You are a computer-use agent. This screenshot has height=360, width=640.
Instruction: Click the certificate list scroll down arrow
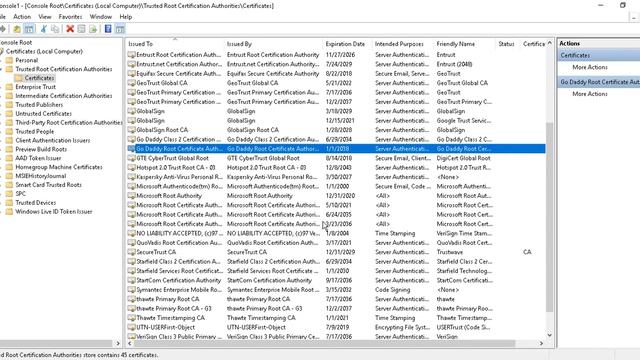[549, 336]
